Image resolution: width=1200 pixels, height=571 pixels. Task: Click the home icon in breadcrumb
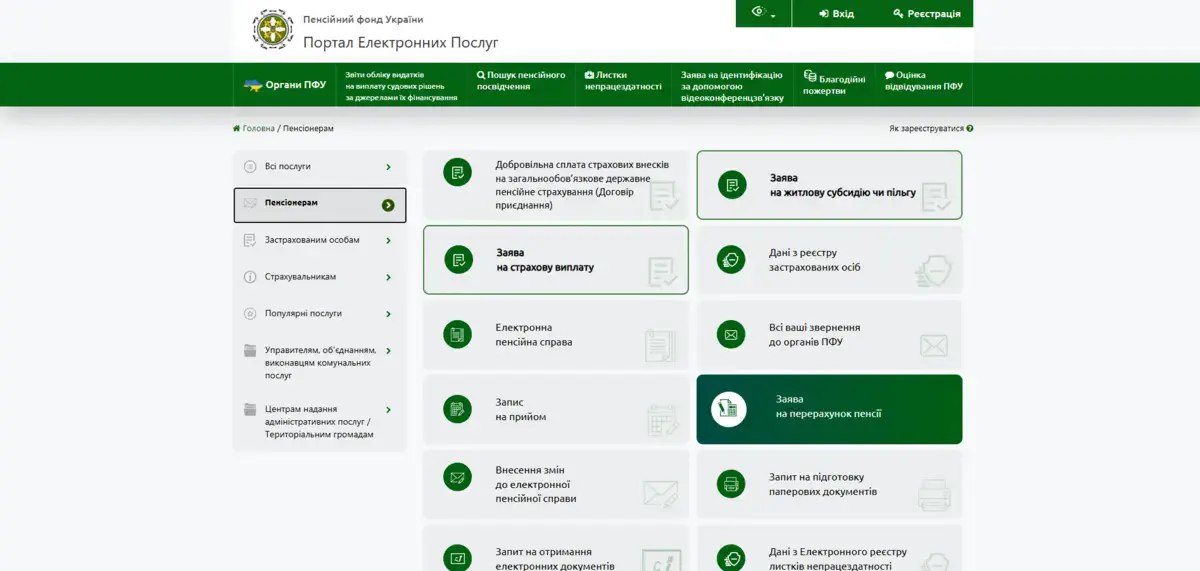click(x=237, y=129)
